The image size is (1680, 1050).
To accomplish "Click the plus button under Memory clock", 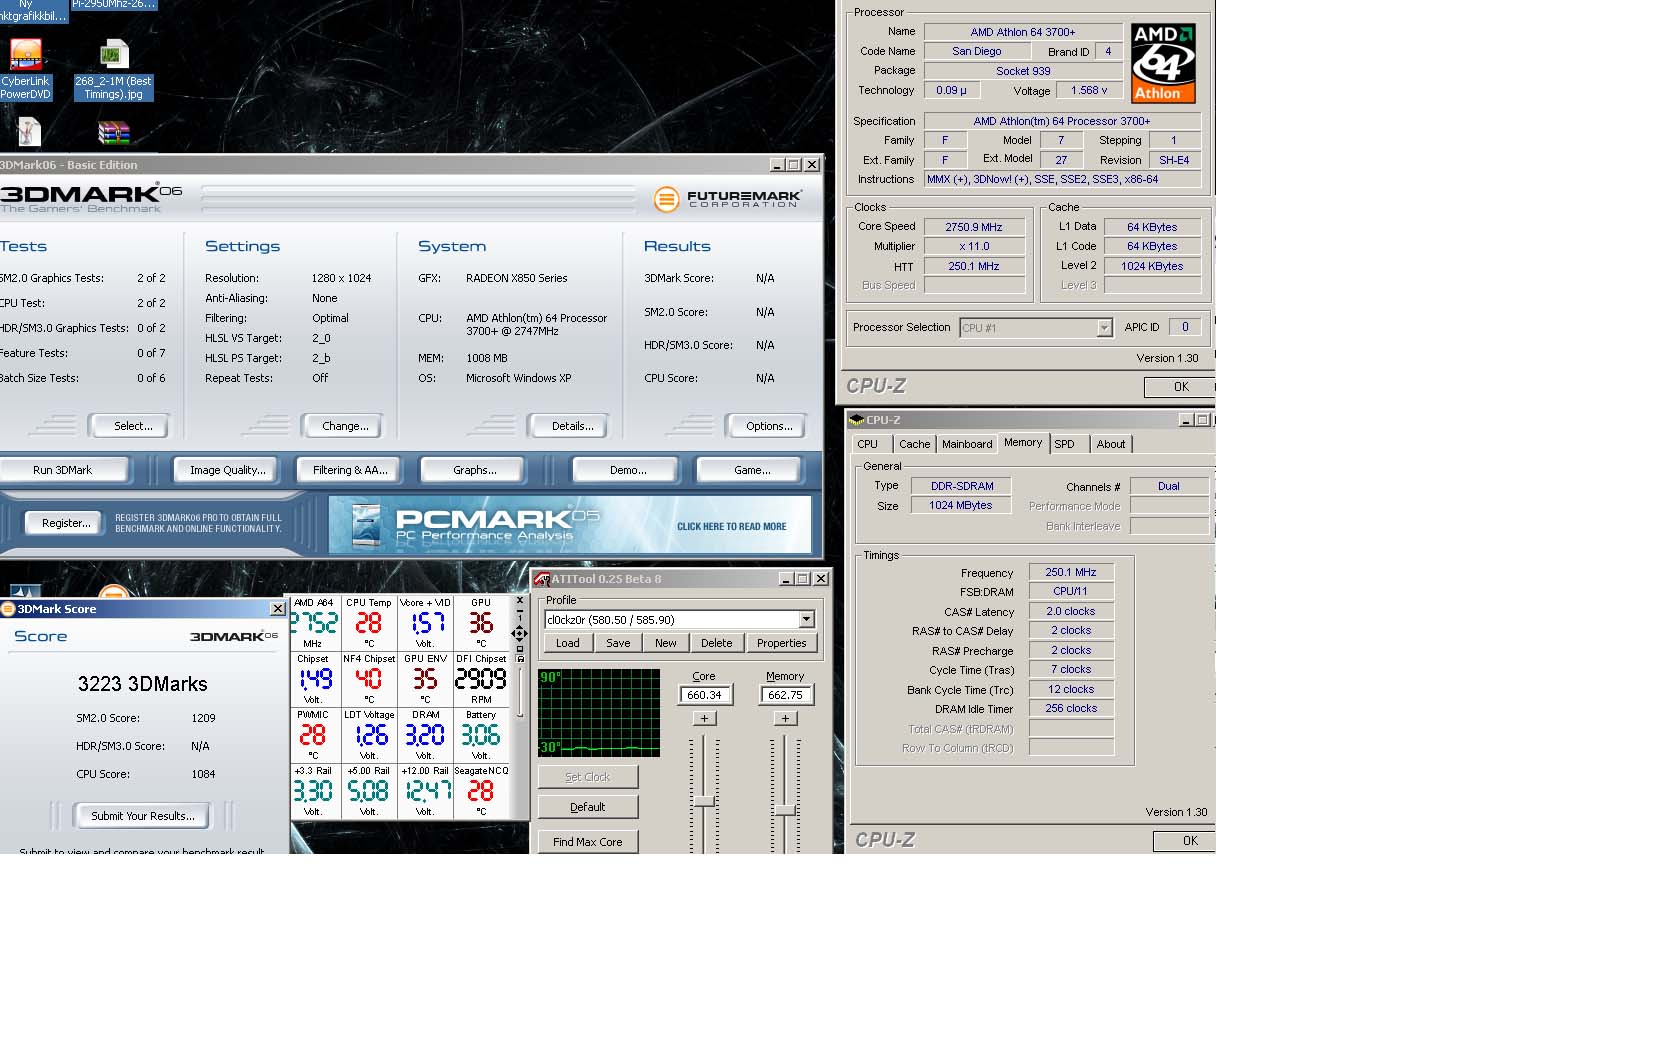I will tap(785, 718).
